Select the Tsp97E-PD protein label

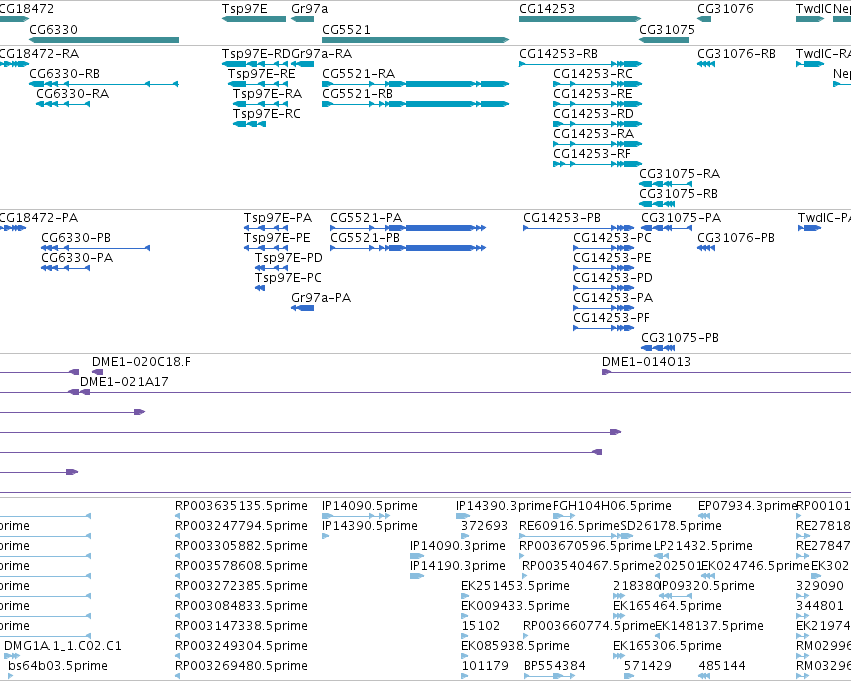[x=289, y=258]
